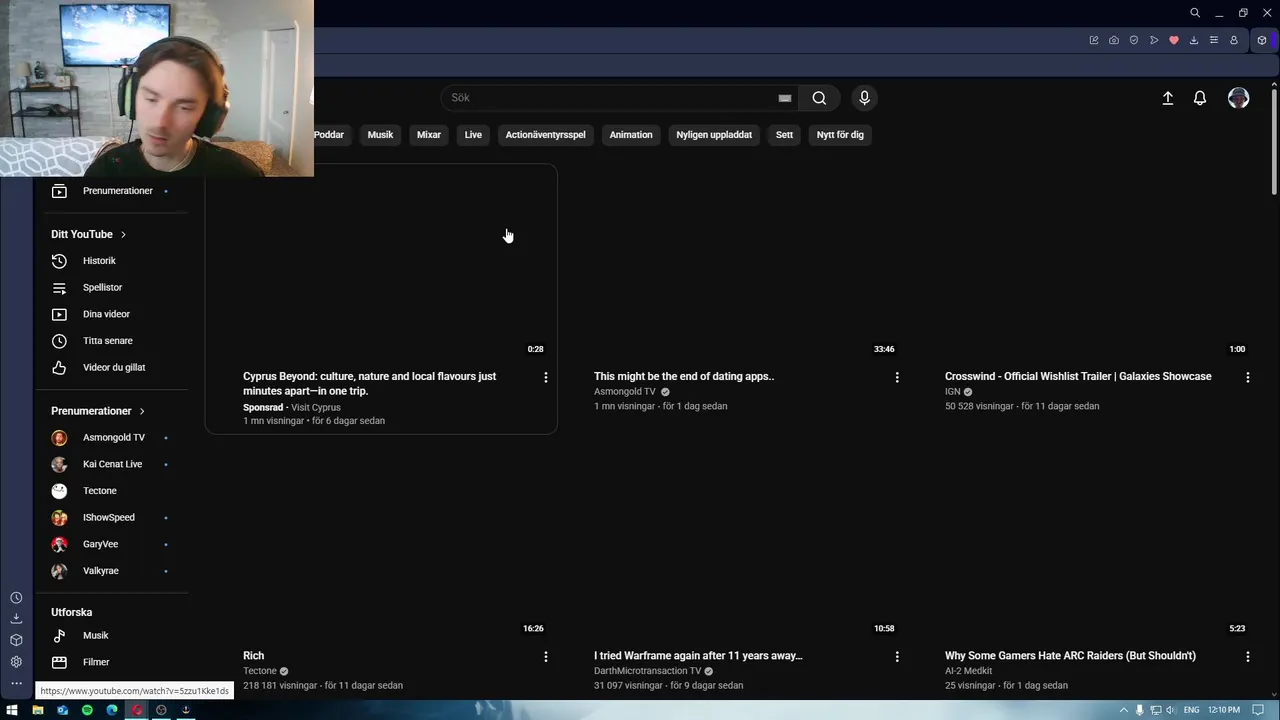Show hidden system tray icons chevron
The height and width of the screenshot is (720, 1280).
pos(1124,710)
